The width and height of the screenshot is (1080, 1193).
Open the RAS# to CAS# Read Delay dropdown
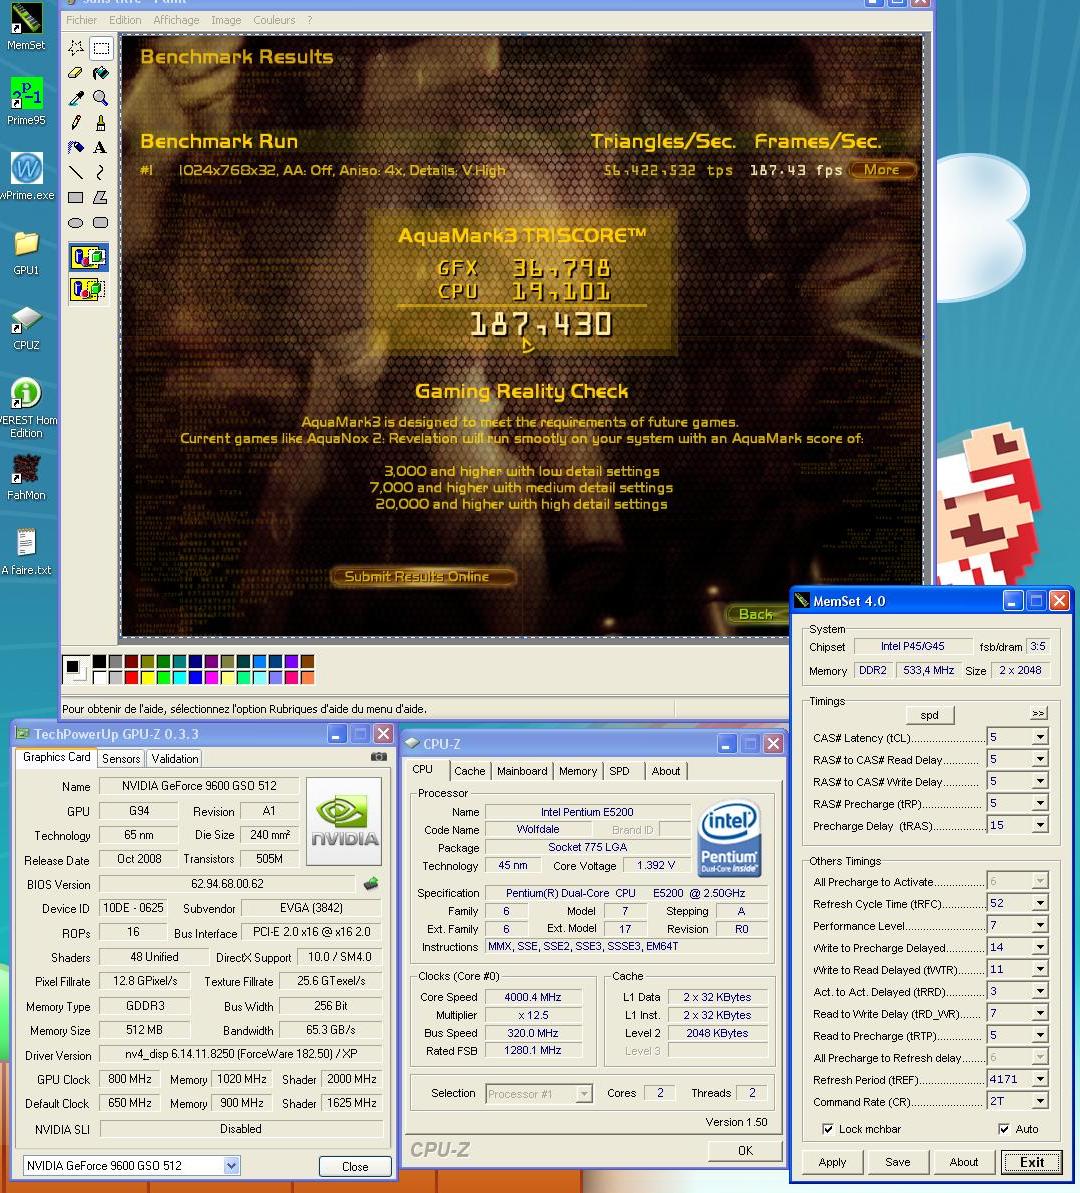[1040, 759]
